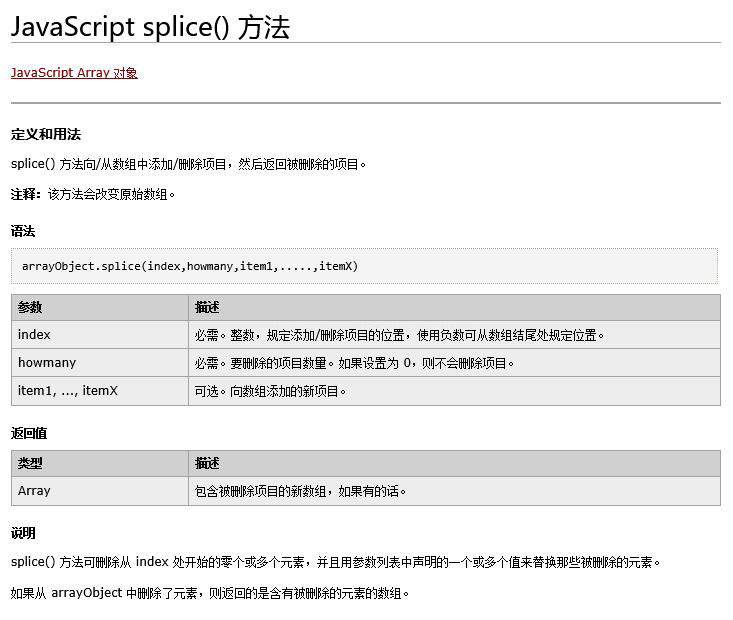
Task: Click the 参数 table column header
Action: (30, 307)
